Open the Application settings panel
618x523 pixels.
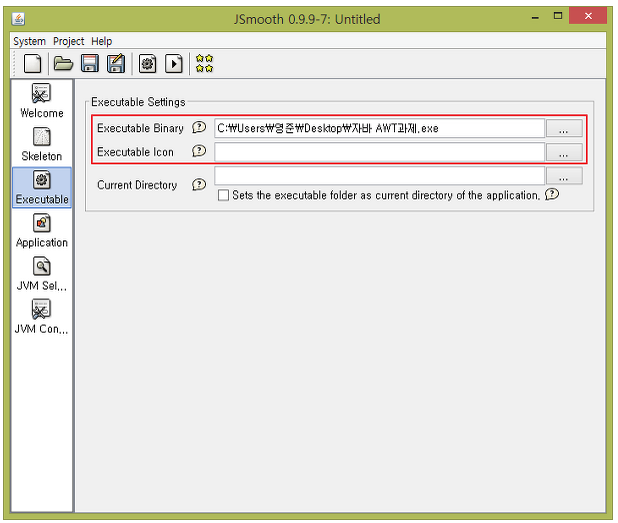[x=42, y=231]
